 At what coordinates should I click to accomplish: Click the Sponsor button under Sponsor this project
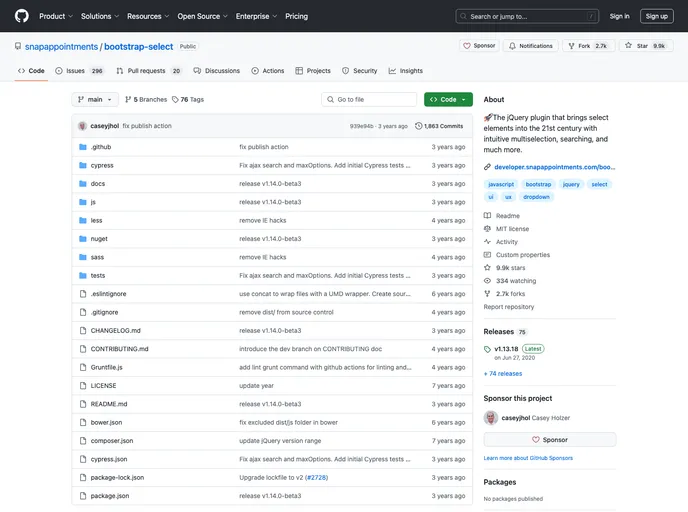coord(550,440)
